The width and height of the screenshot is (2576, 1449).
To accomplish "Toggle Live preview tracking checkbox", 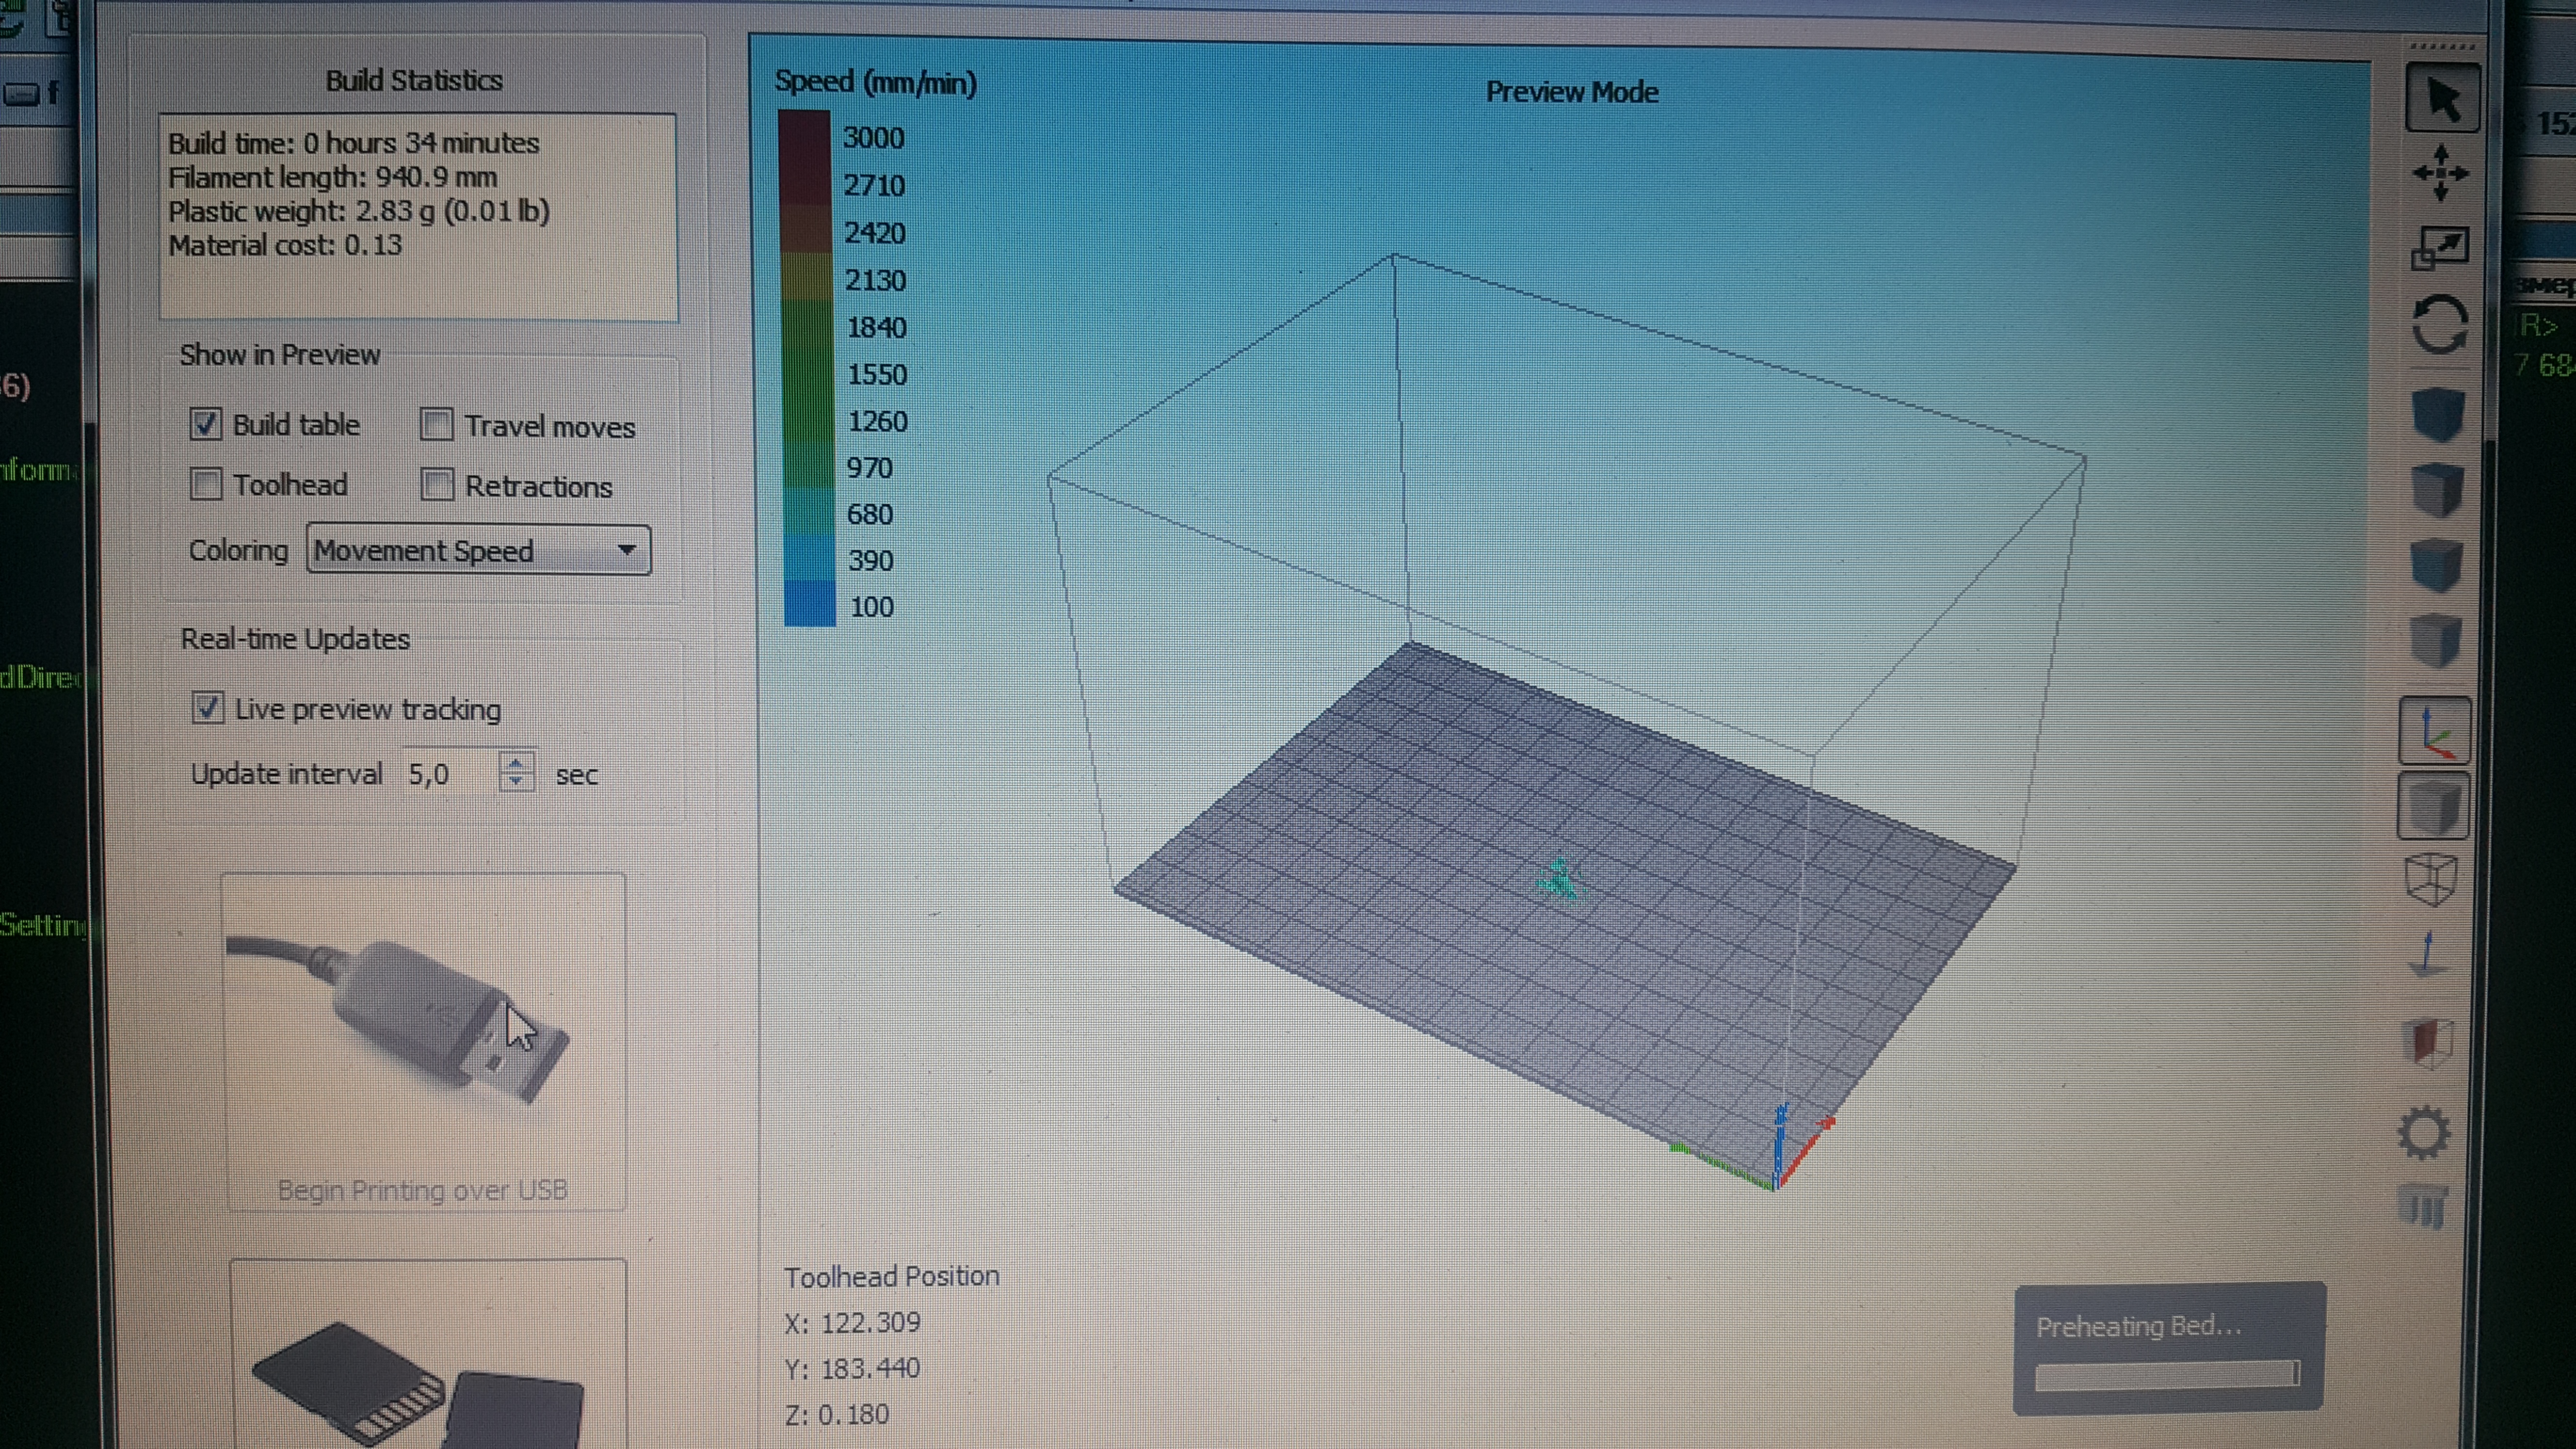I will [x=207, y=708].
